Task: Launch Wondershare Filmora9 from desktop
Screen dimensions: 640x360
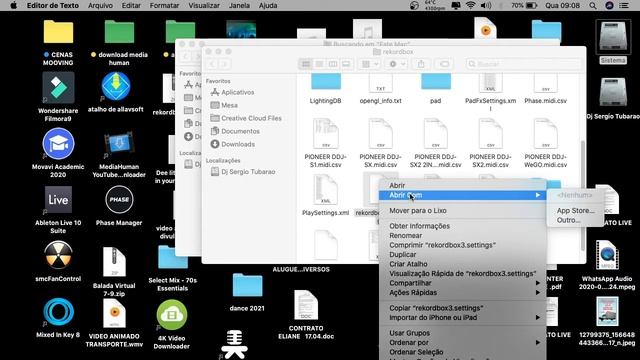Action: pyautogui.click(x=58, y=88)
